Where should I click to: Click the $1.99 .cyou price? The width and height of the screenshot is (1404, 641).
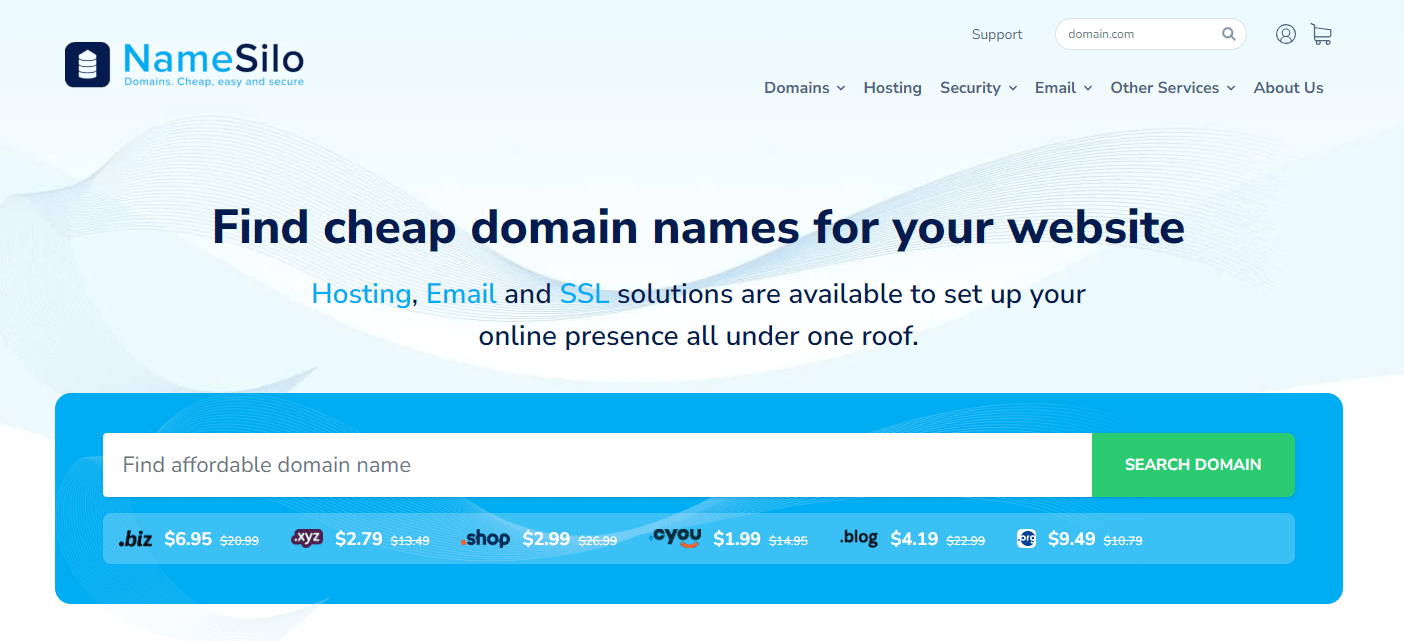tap(737, 539)
